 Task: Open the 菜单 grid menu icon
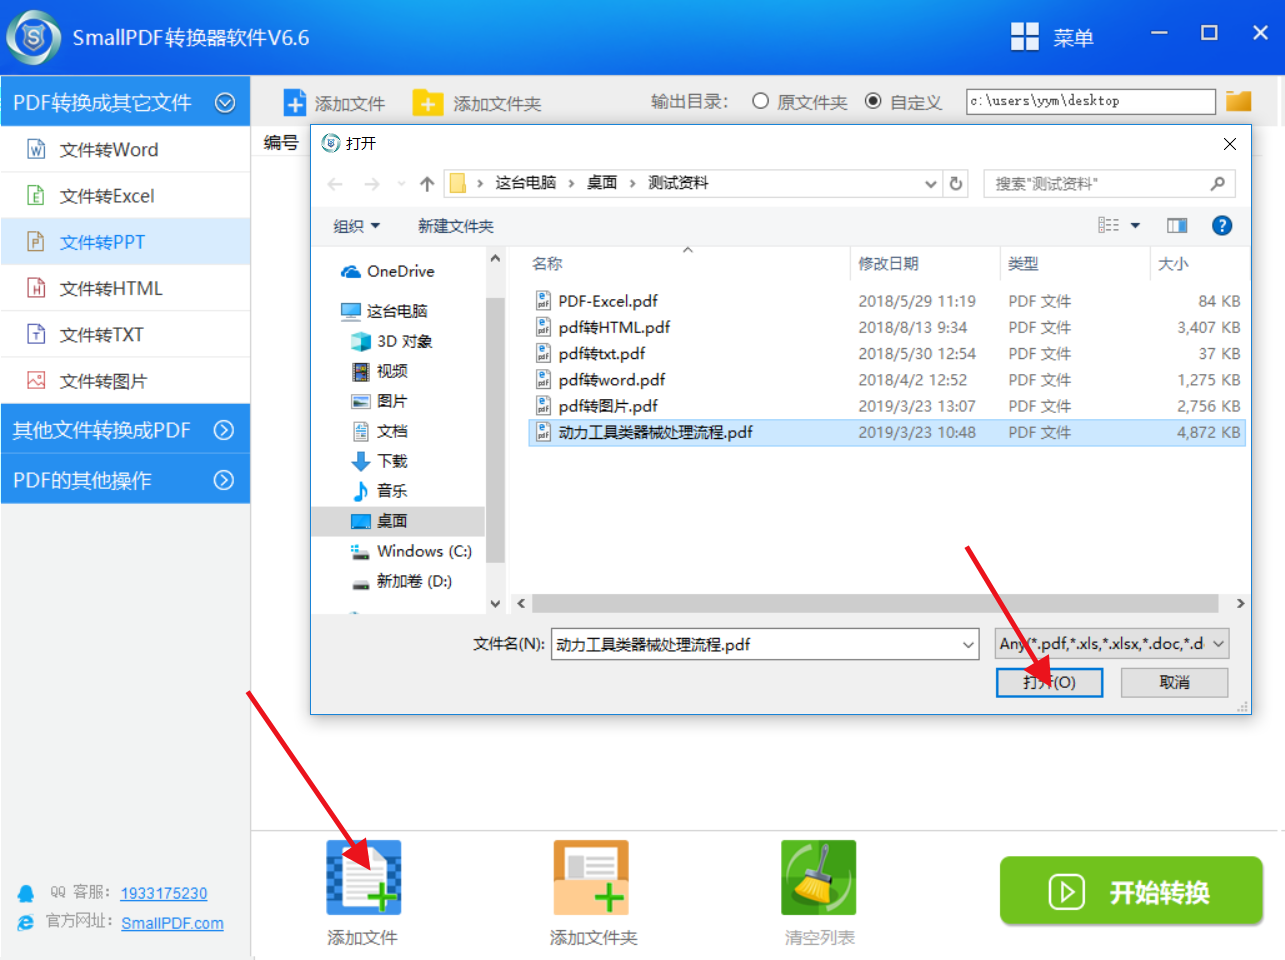(1025, 37)
